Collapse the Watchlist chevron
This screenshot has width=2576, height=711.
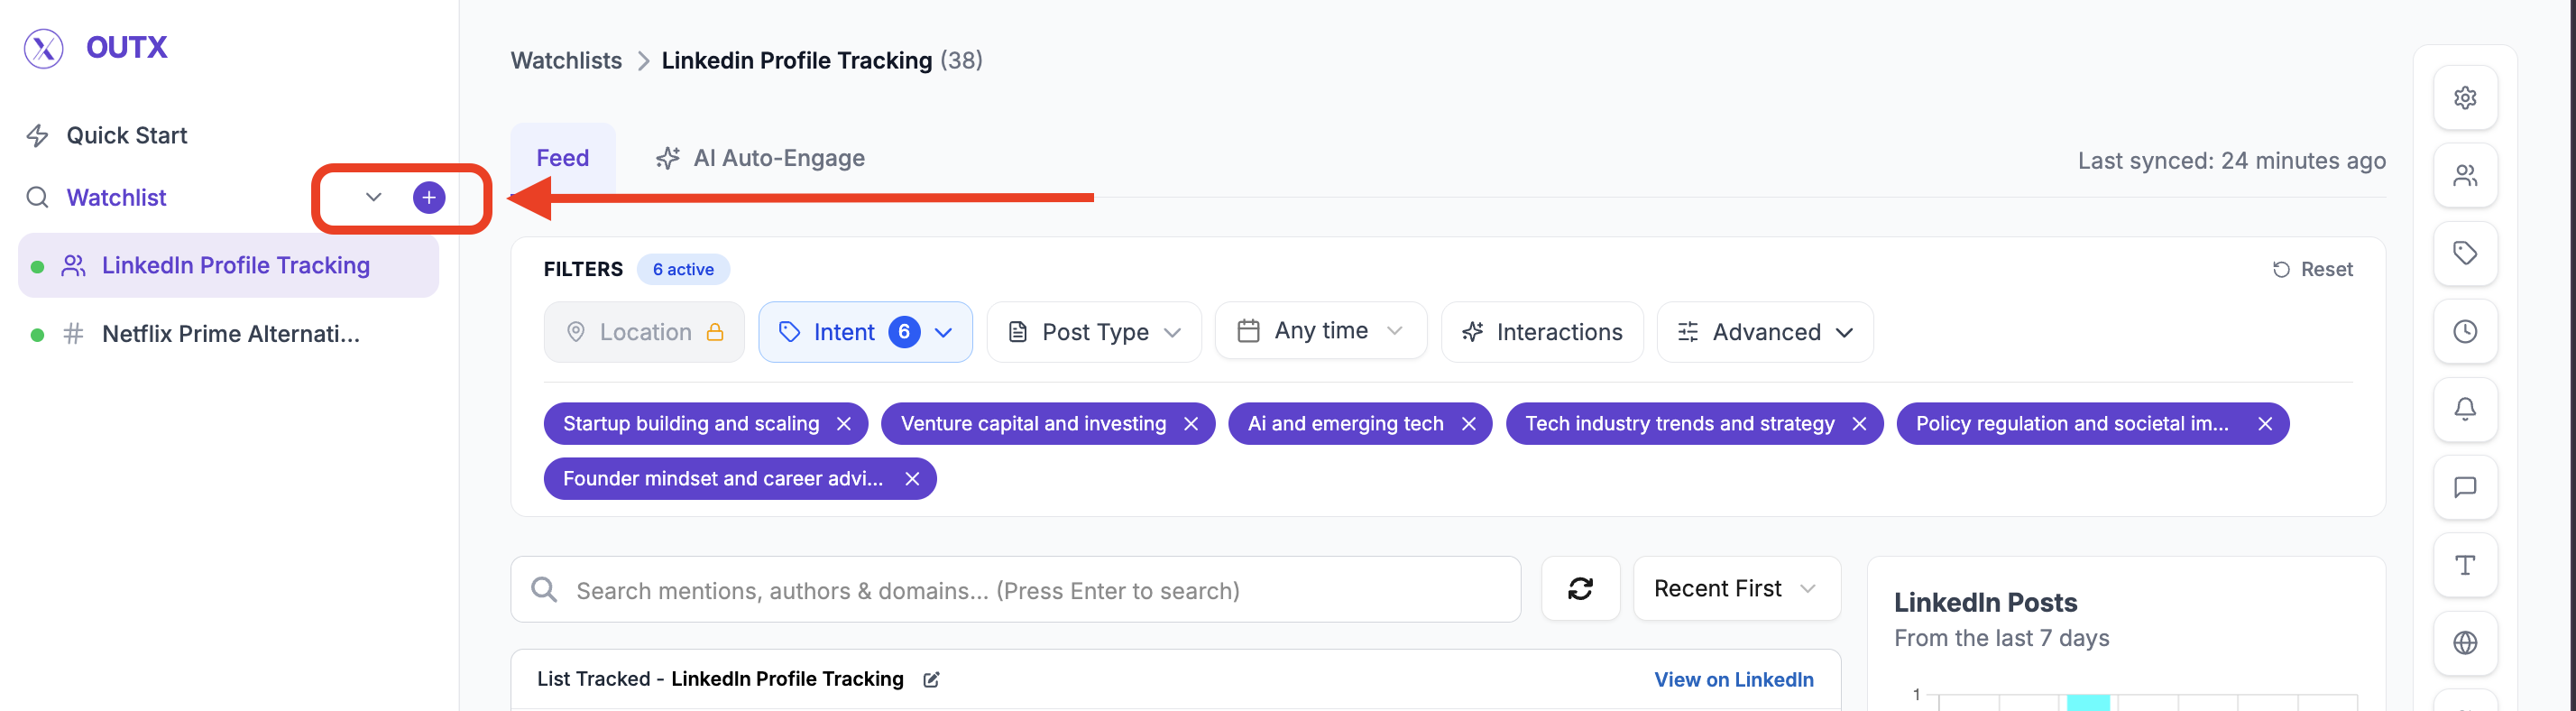[x=373, y=197]
